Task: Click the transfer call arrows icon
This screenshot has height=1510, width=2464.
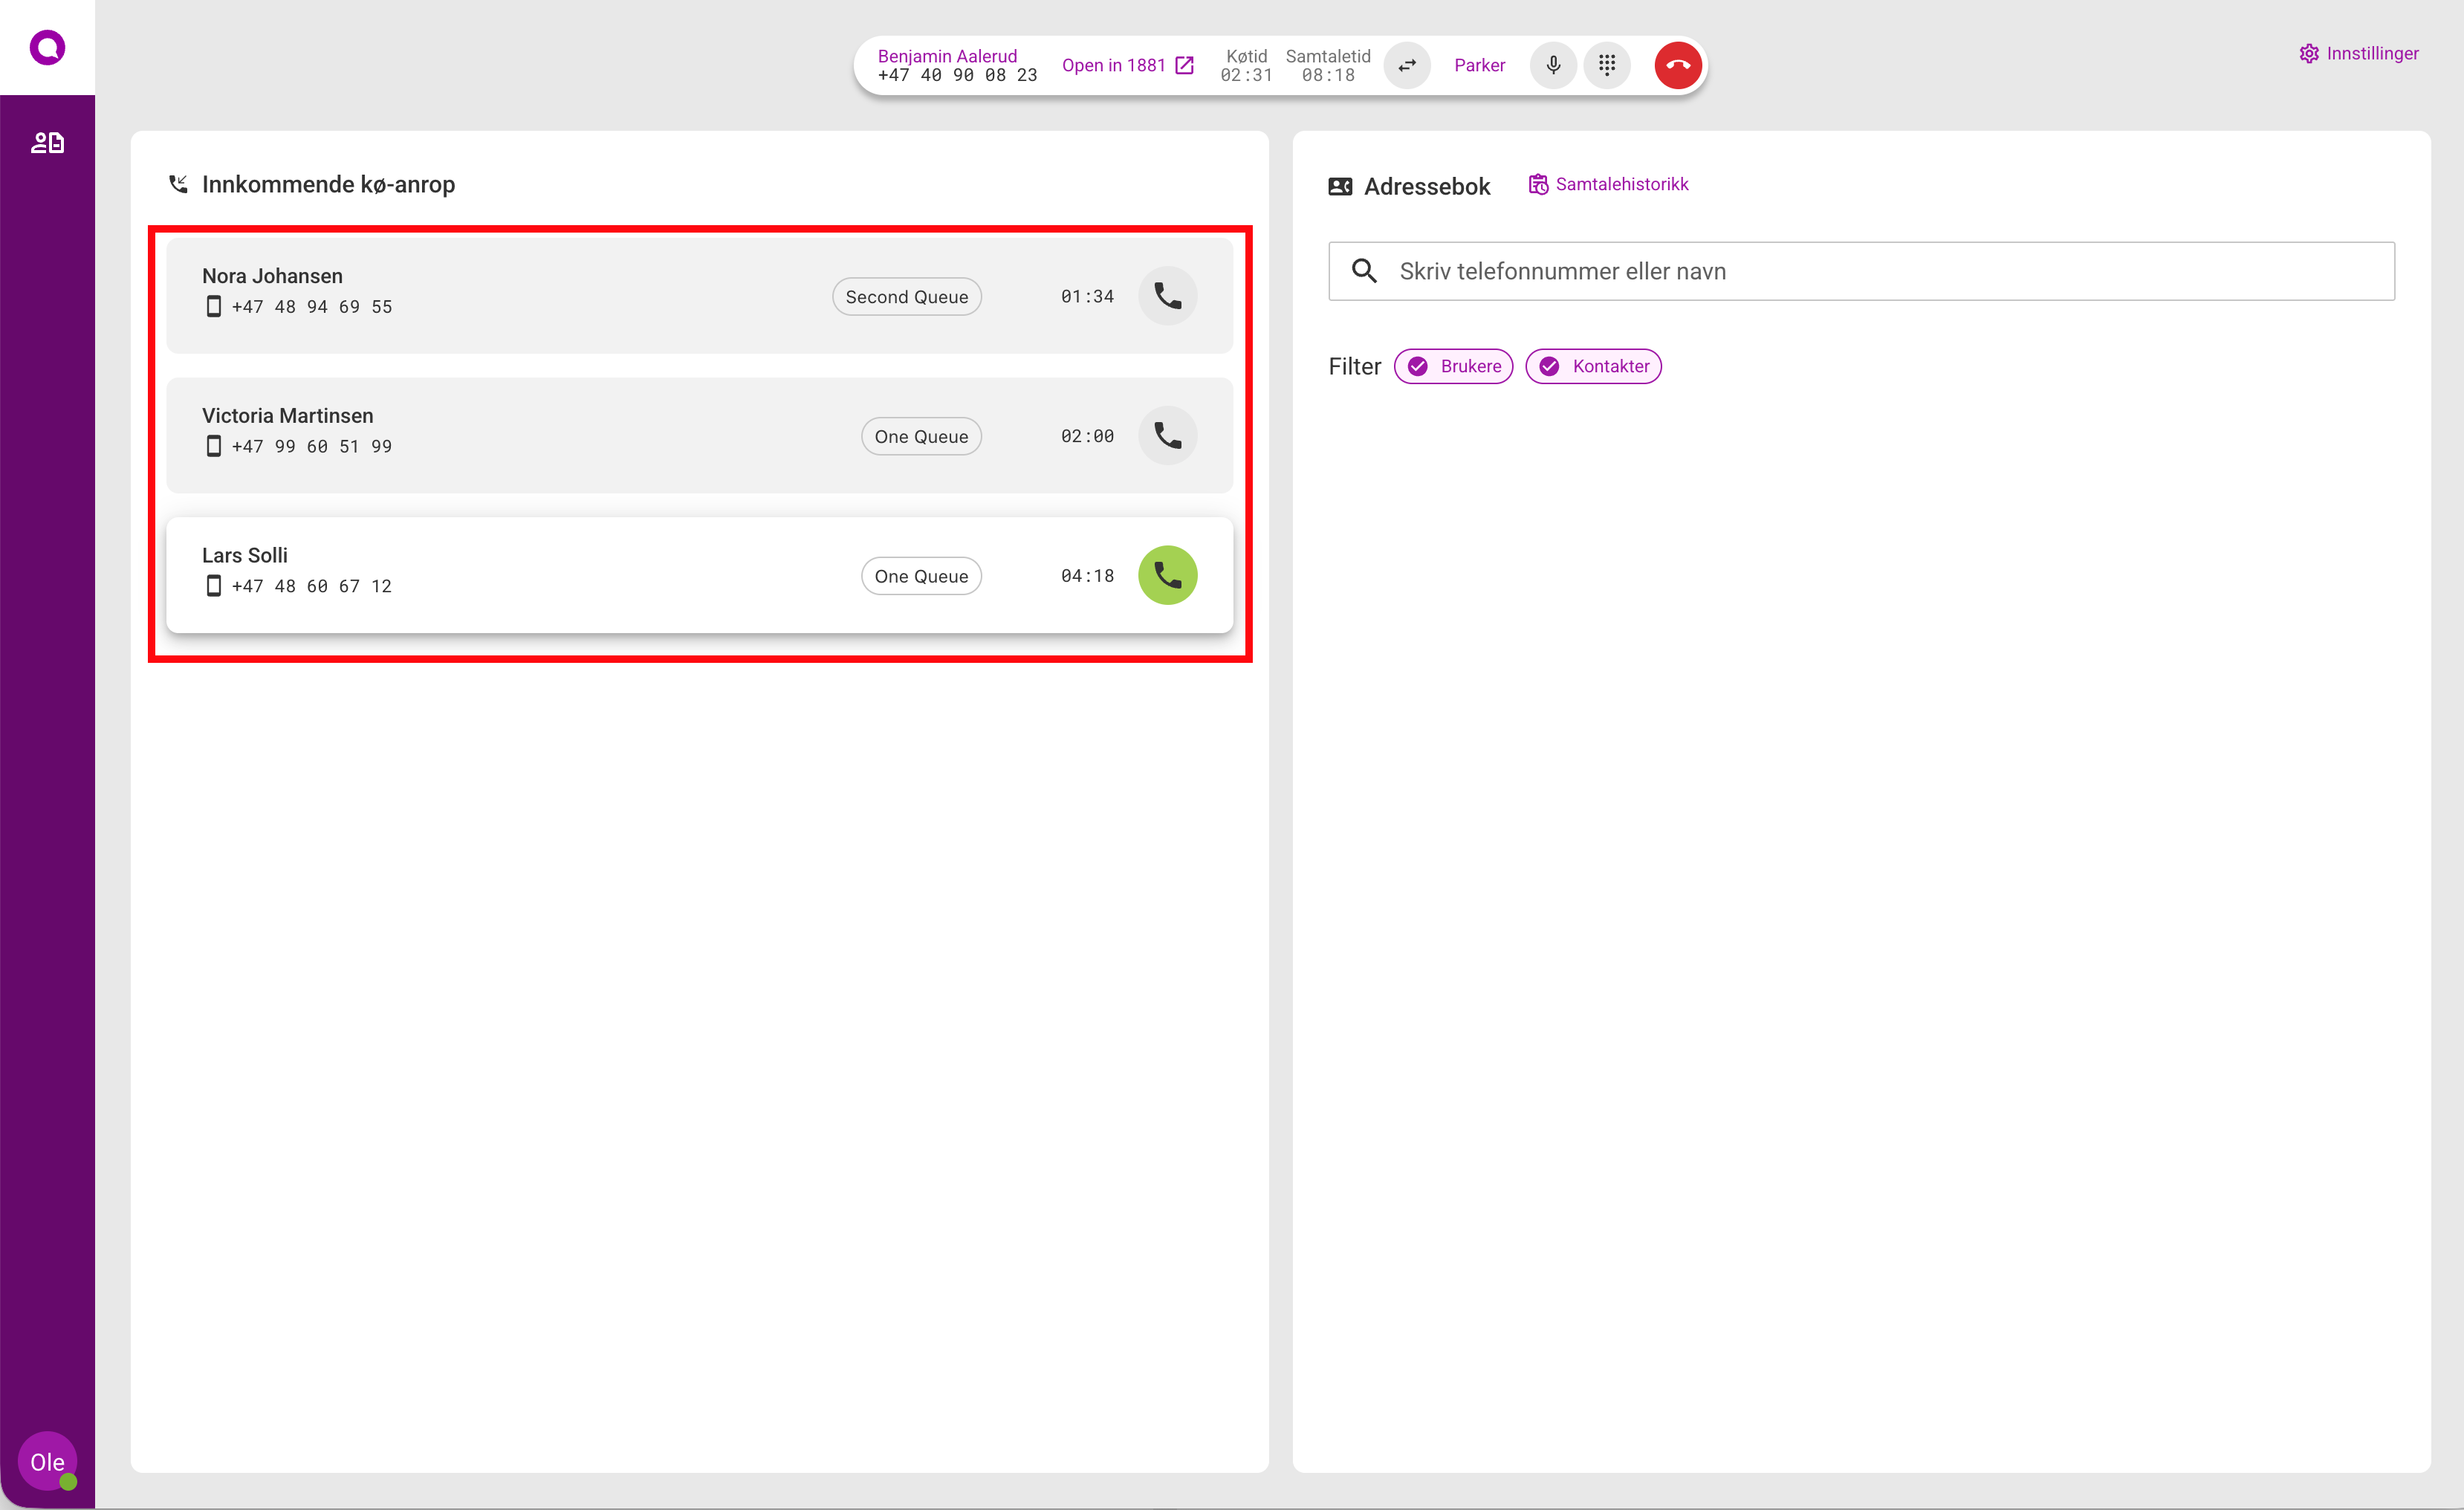Action: pyautogui.click(x=1406, y=65)
